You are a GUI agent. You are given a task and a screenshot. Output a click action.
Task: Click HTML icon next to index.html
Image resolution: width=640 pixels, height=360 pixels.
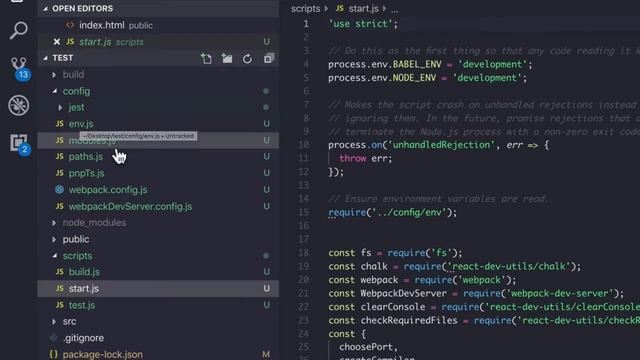tap(70, 25)
